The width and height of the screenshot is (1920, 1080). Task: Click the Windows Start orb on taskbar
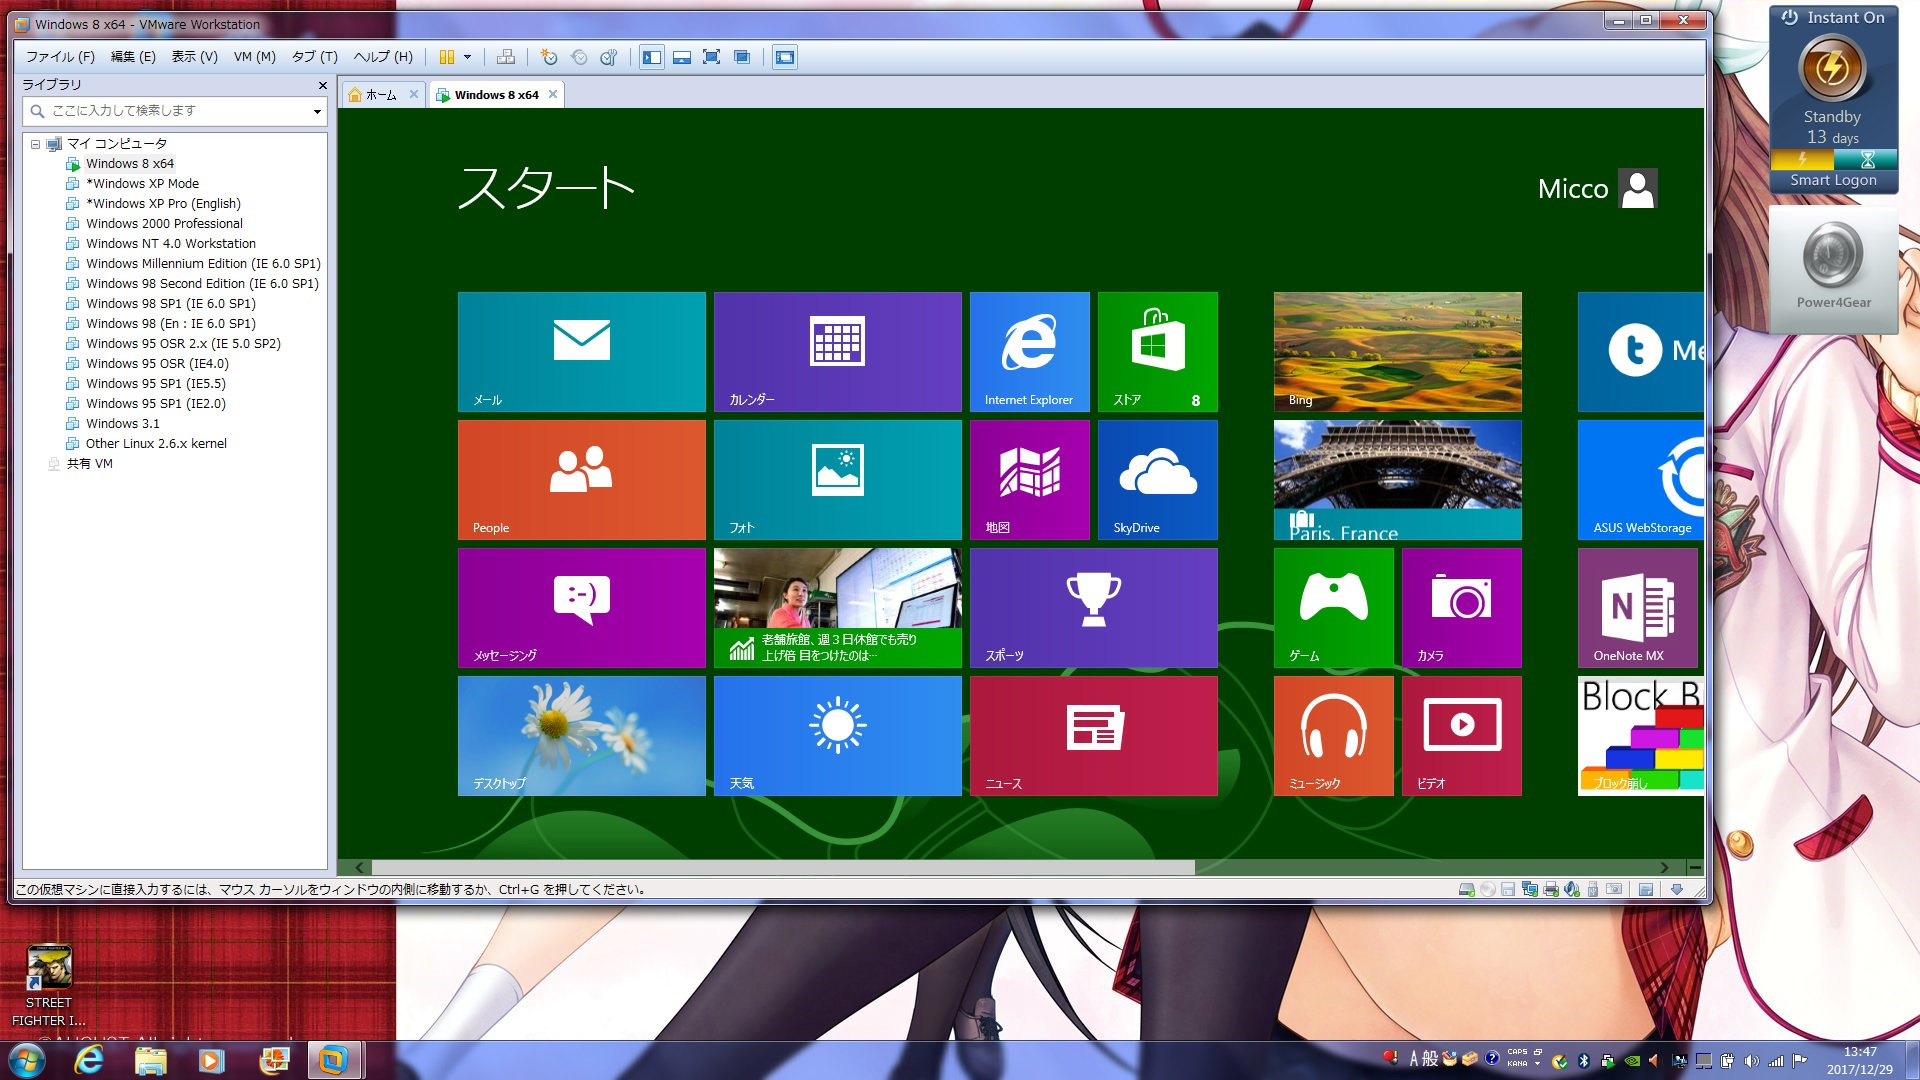point(27,1060)
